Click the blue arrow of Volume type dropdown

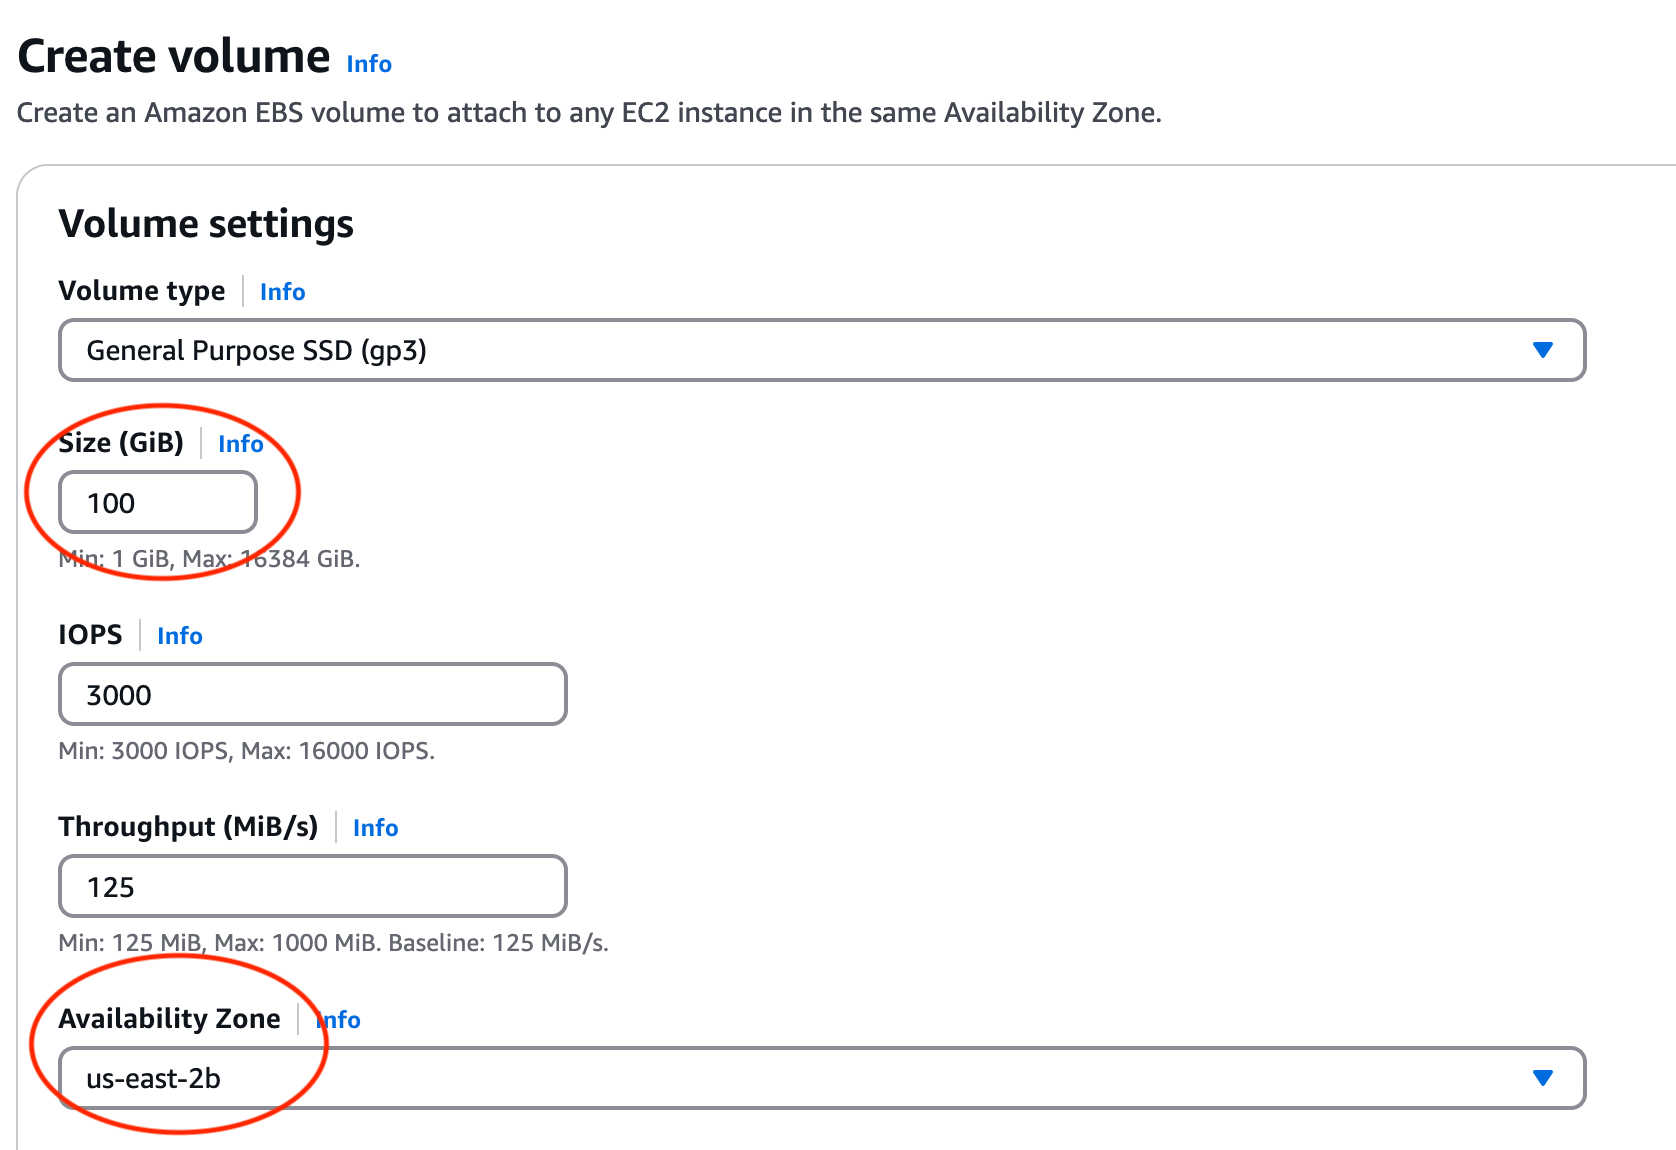(1543, 350)
